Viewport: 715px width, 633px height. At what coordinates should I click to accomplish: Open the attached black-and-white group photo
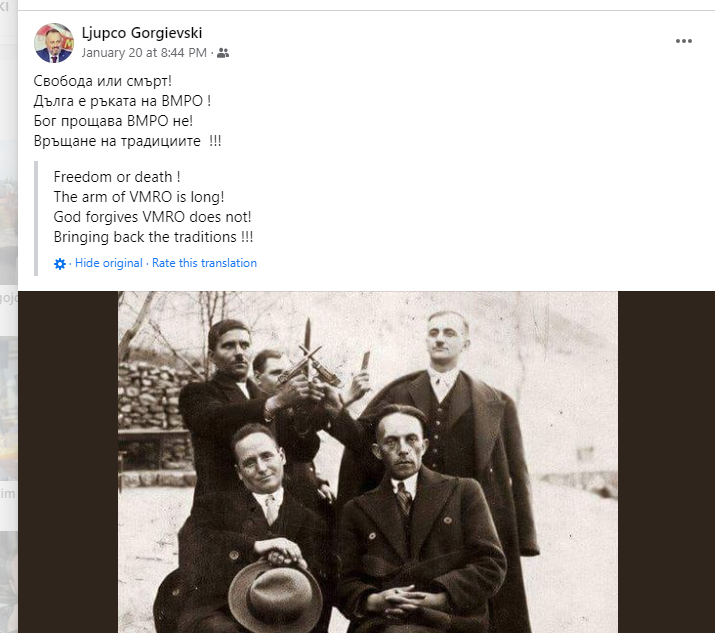click(x=368, y=462)
